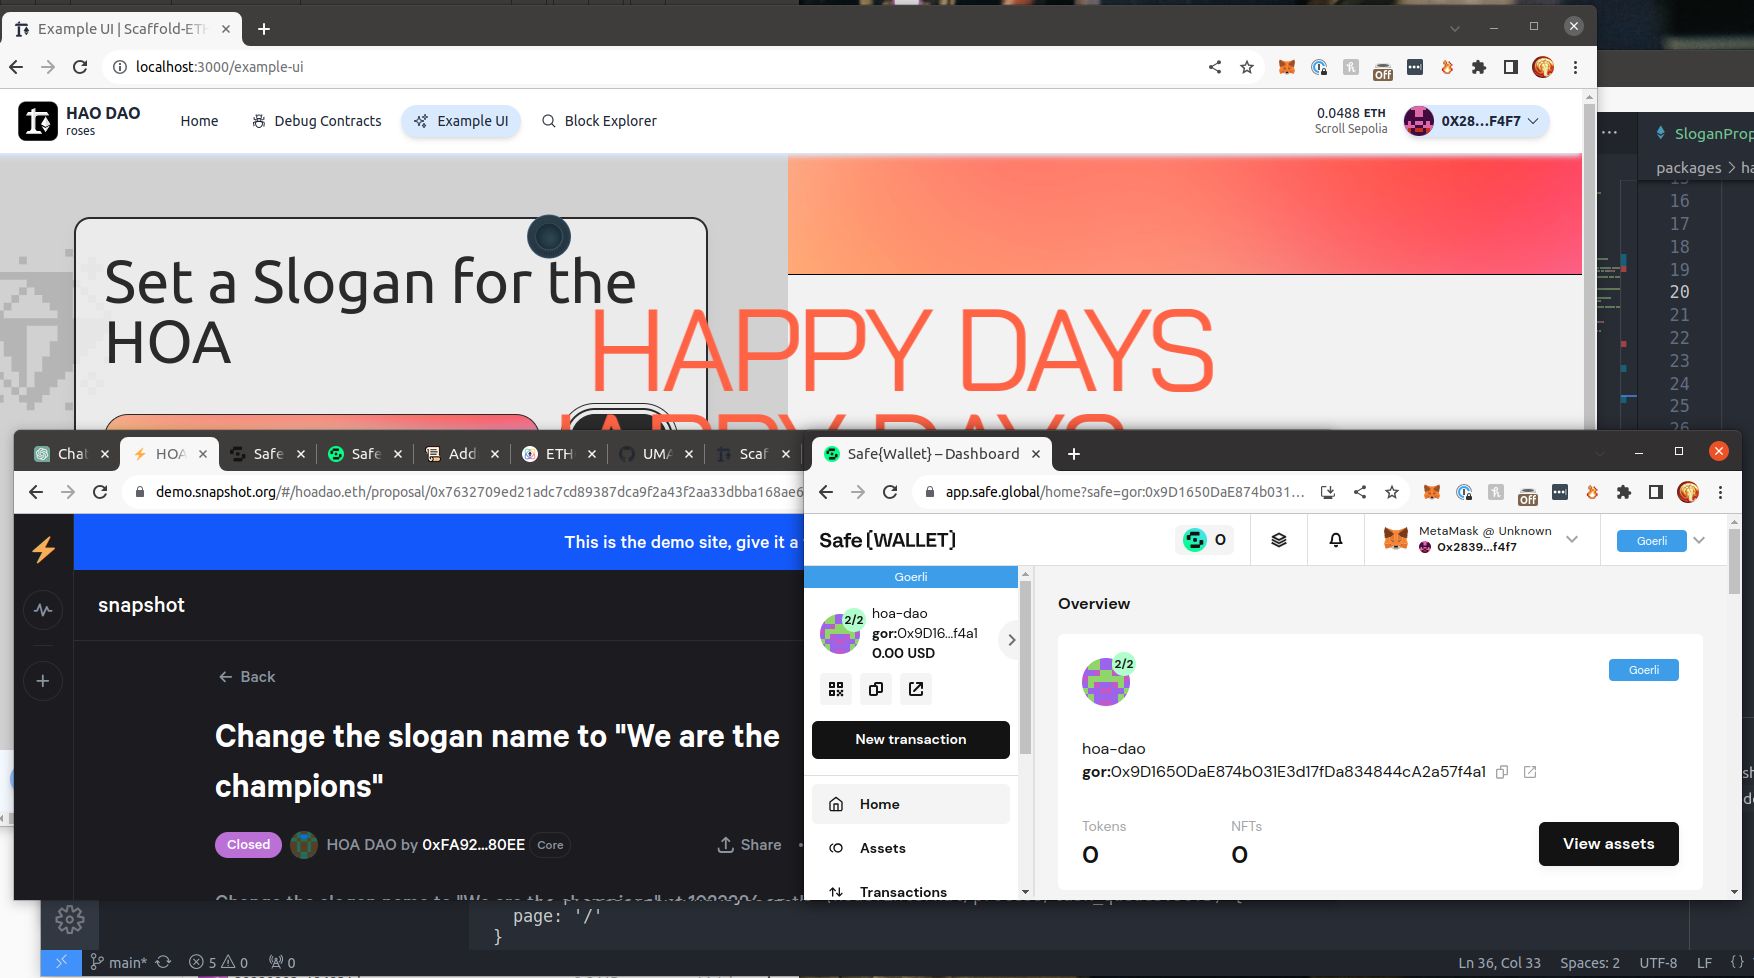Expand the hoa-dao Safe list chevron
1754x978 pixels.
coord(1011,640)
